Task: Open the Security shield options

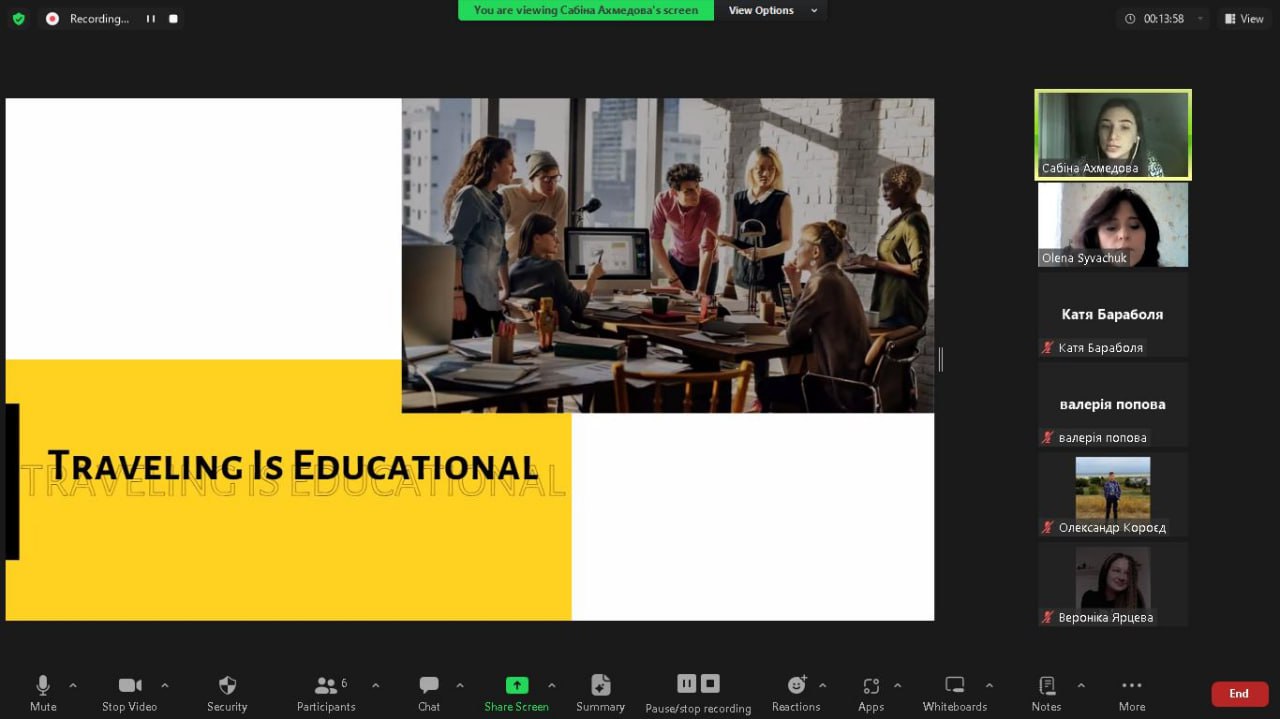Action: tap(227, 693)
